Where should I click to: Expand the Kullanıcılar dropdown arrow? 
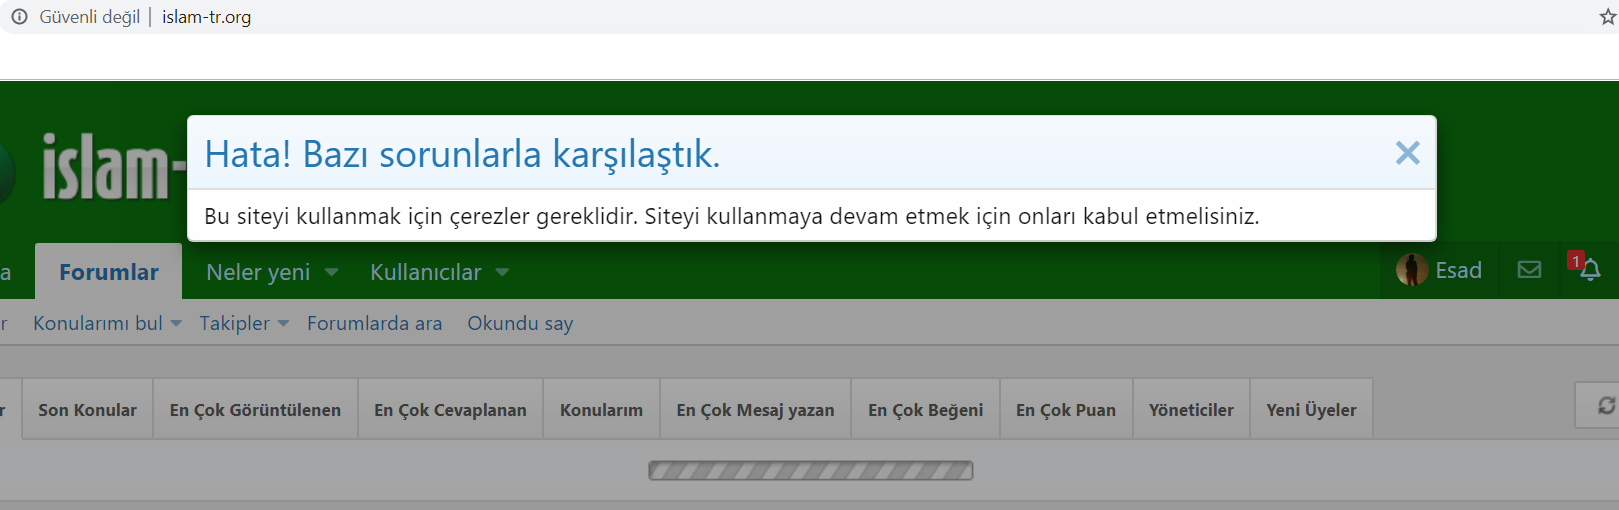502,272
